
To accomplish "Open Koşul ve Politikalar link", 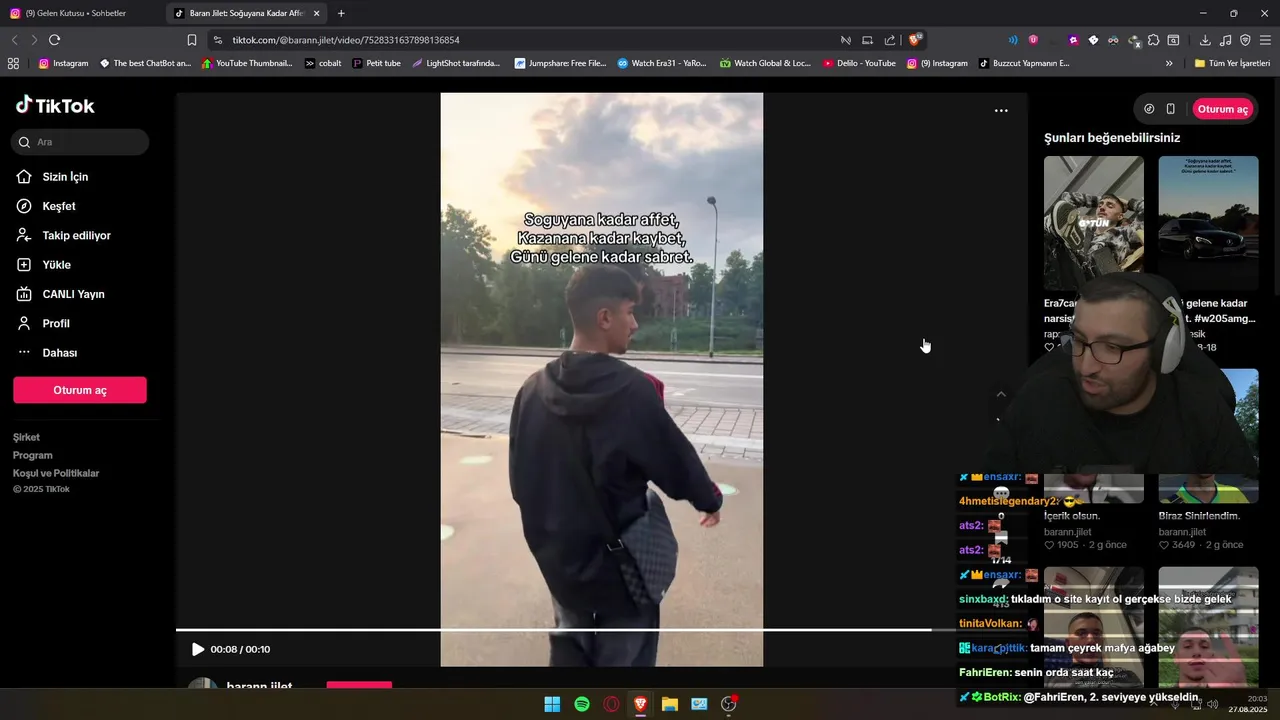I will (x=56, y=473).
